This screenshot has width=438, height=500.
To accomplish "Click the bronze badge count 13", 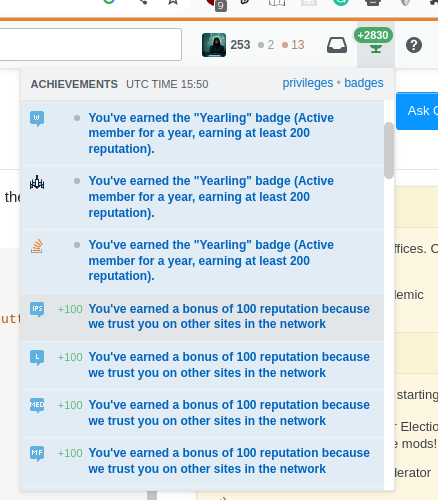I will click(294, 45).
